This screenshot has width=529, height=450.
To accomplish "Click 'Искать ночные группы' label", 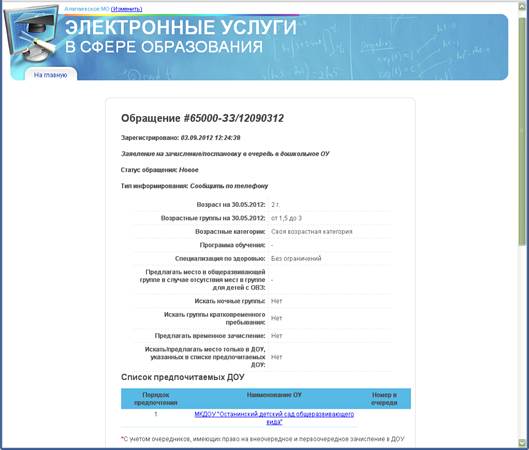I will coord(230,301).
